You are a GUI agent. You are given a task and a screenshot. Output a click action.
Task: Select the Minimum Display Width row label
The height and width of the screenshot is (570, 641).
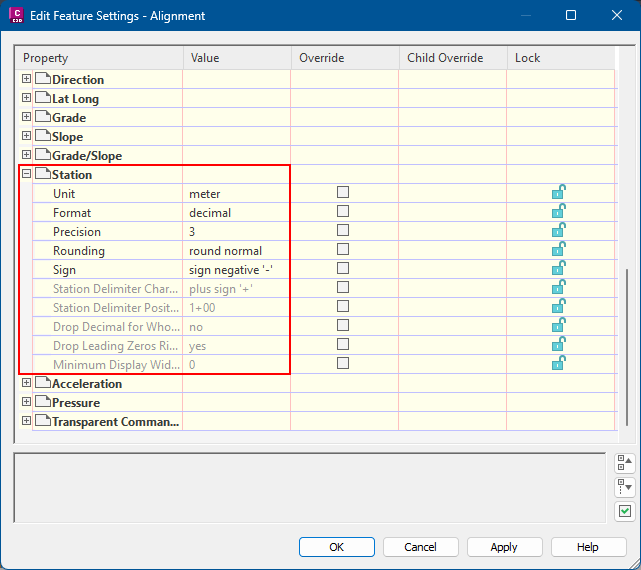(x=116, y=365)
